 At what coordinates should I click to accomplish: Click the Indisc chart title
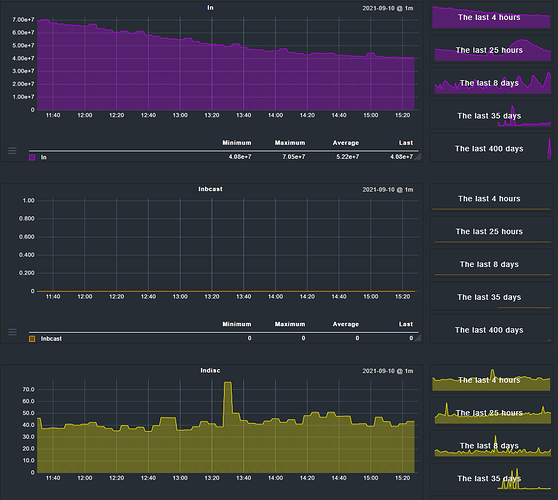click(x=210, y=370)
